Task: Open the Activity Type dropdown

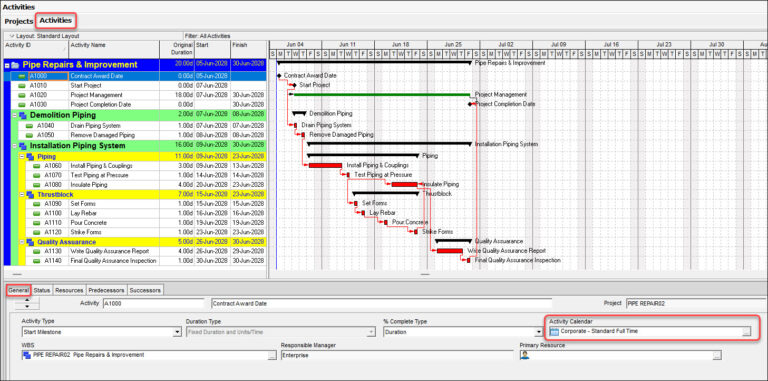Action: click(177, 332)
